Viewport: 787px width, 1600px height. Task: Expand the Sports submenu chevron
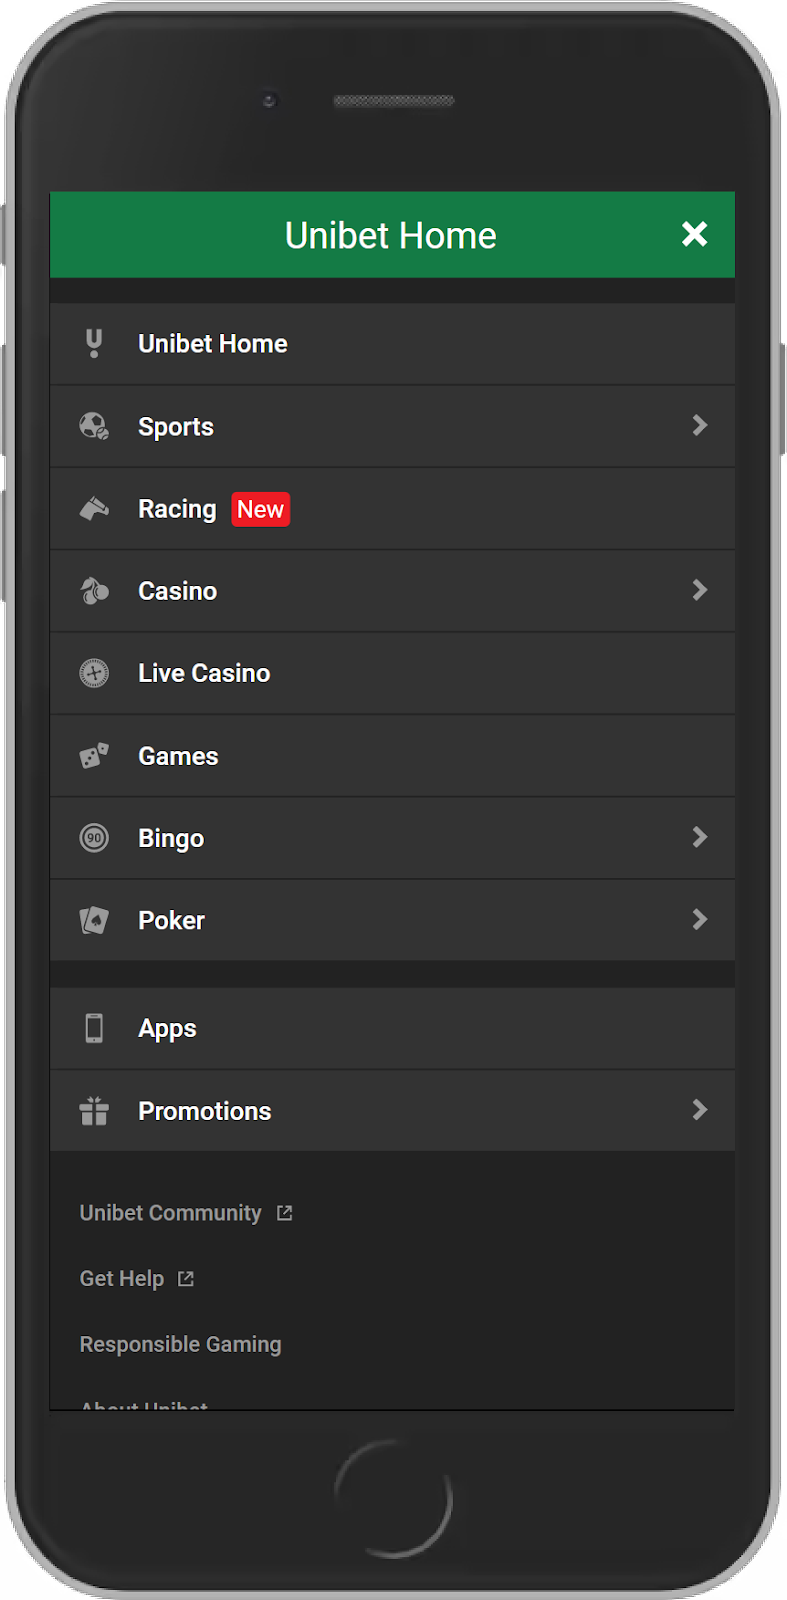coord(700,426)
